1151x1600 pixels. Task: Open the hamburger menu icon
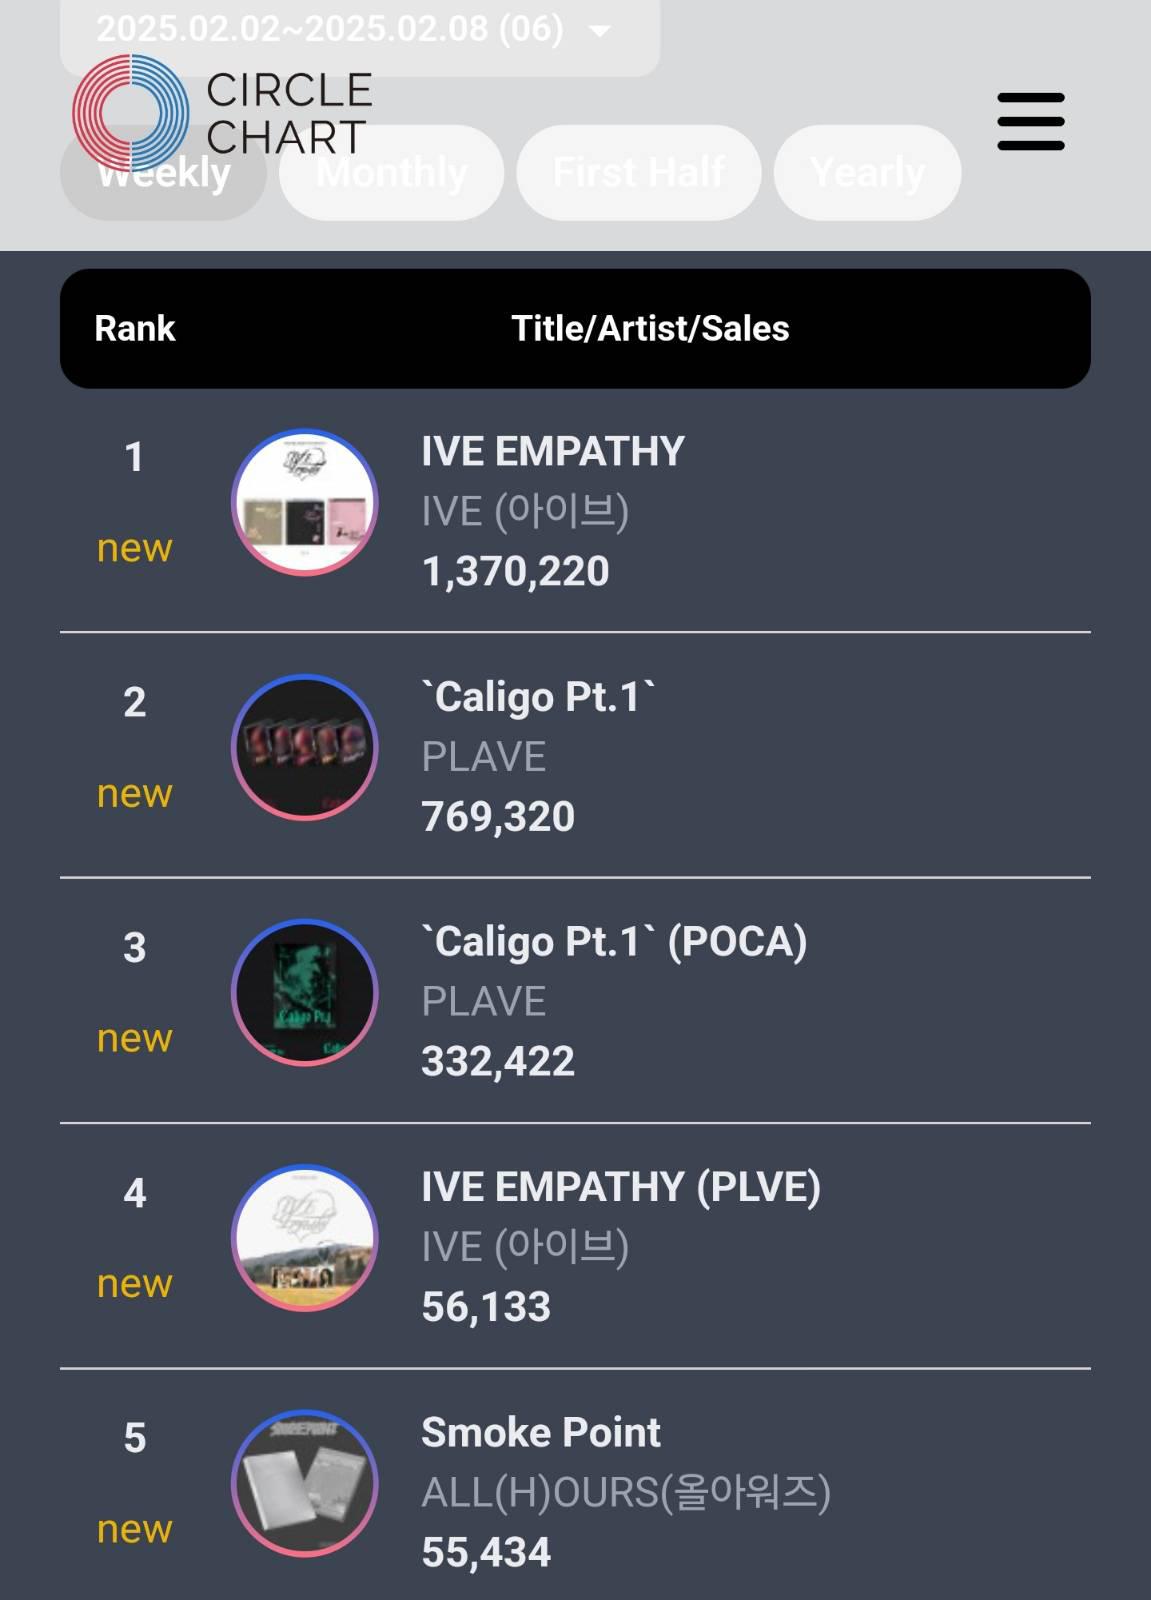[x=1031, y=122]
